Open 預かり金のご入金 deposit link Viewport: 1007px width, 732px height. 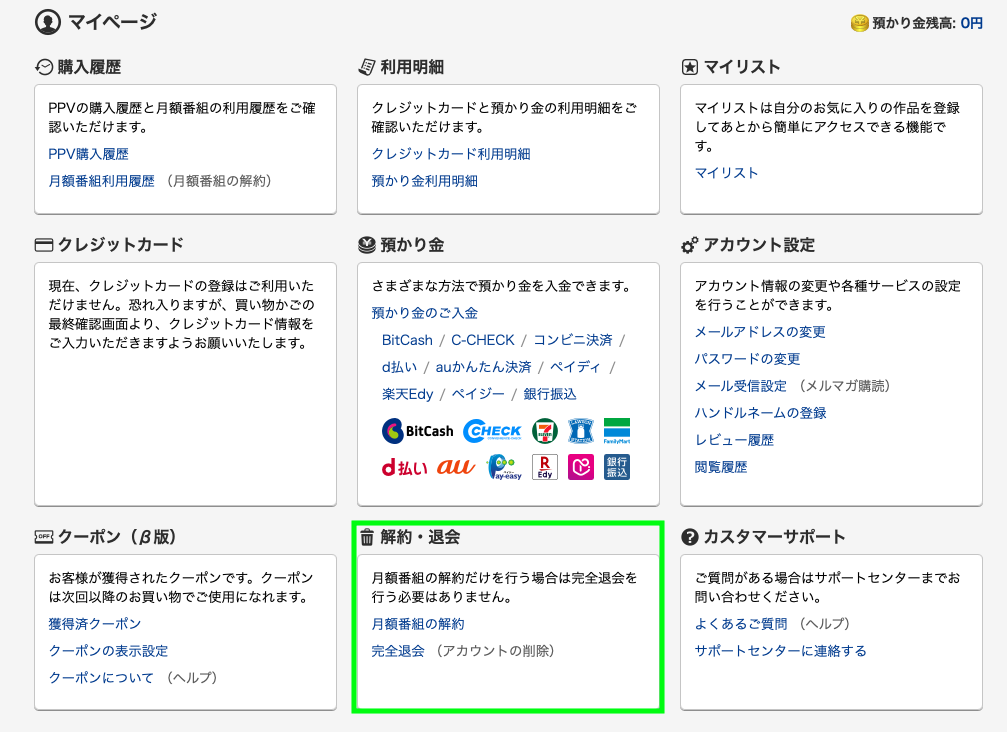pyautogui.click(x=425, y=313)
